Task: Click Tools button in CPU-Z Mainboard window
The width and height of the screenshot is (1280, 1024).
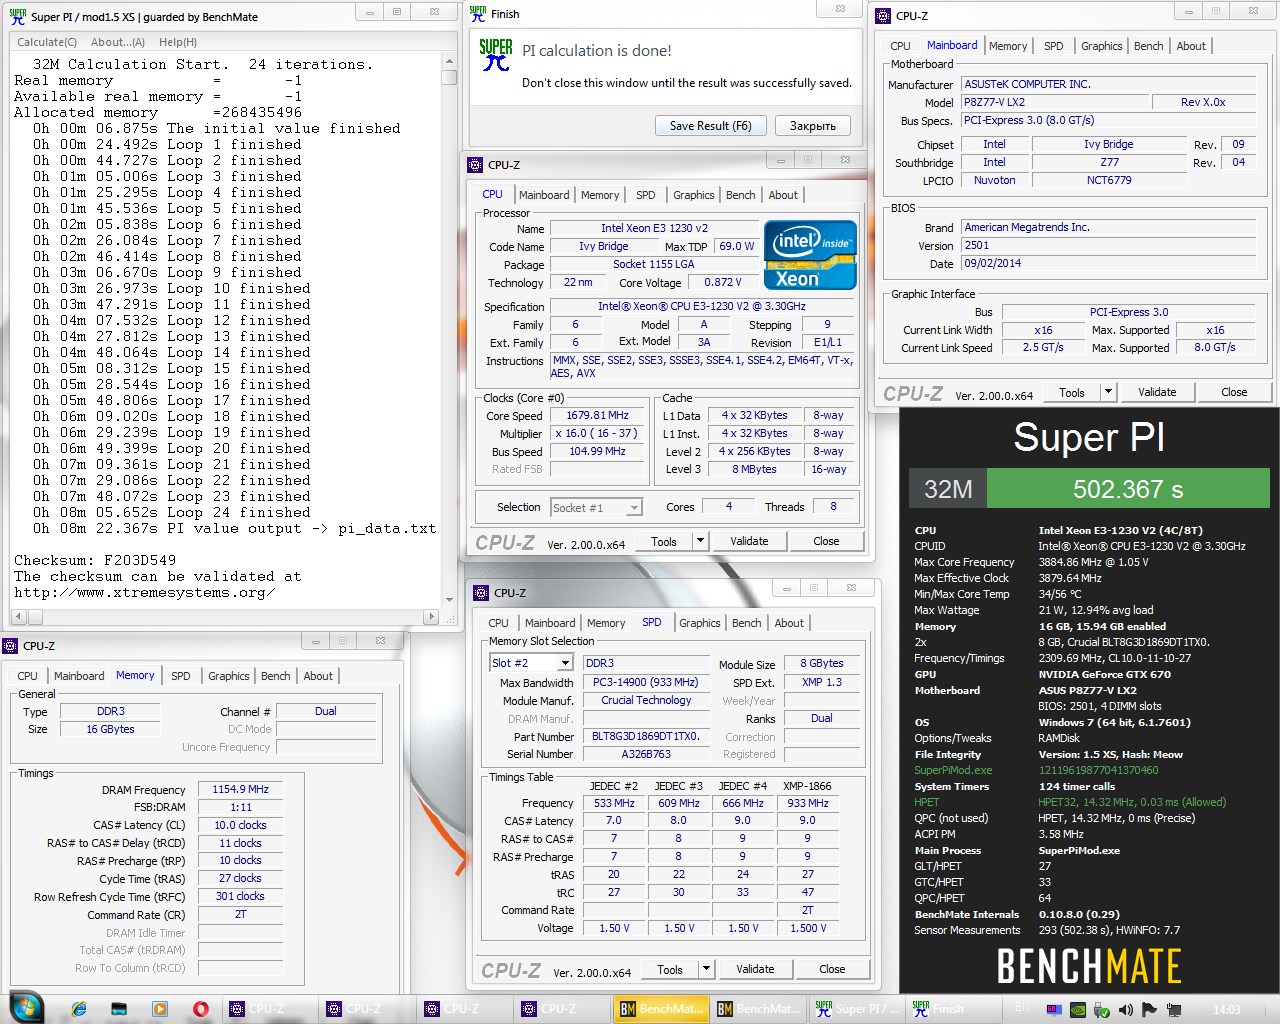Action: click(x=1072, y=392)
